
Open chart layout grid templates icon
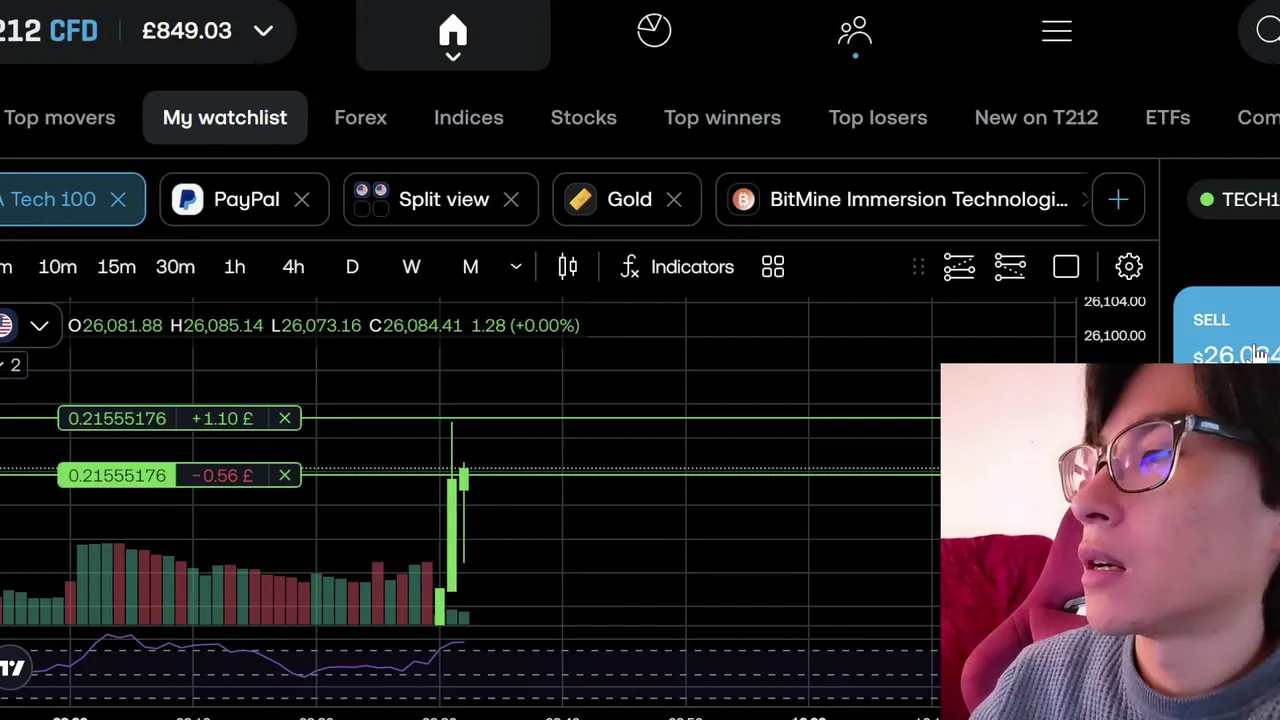click(x=773, y=267)
